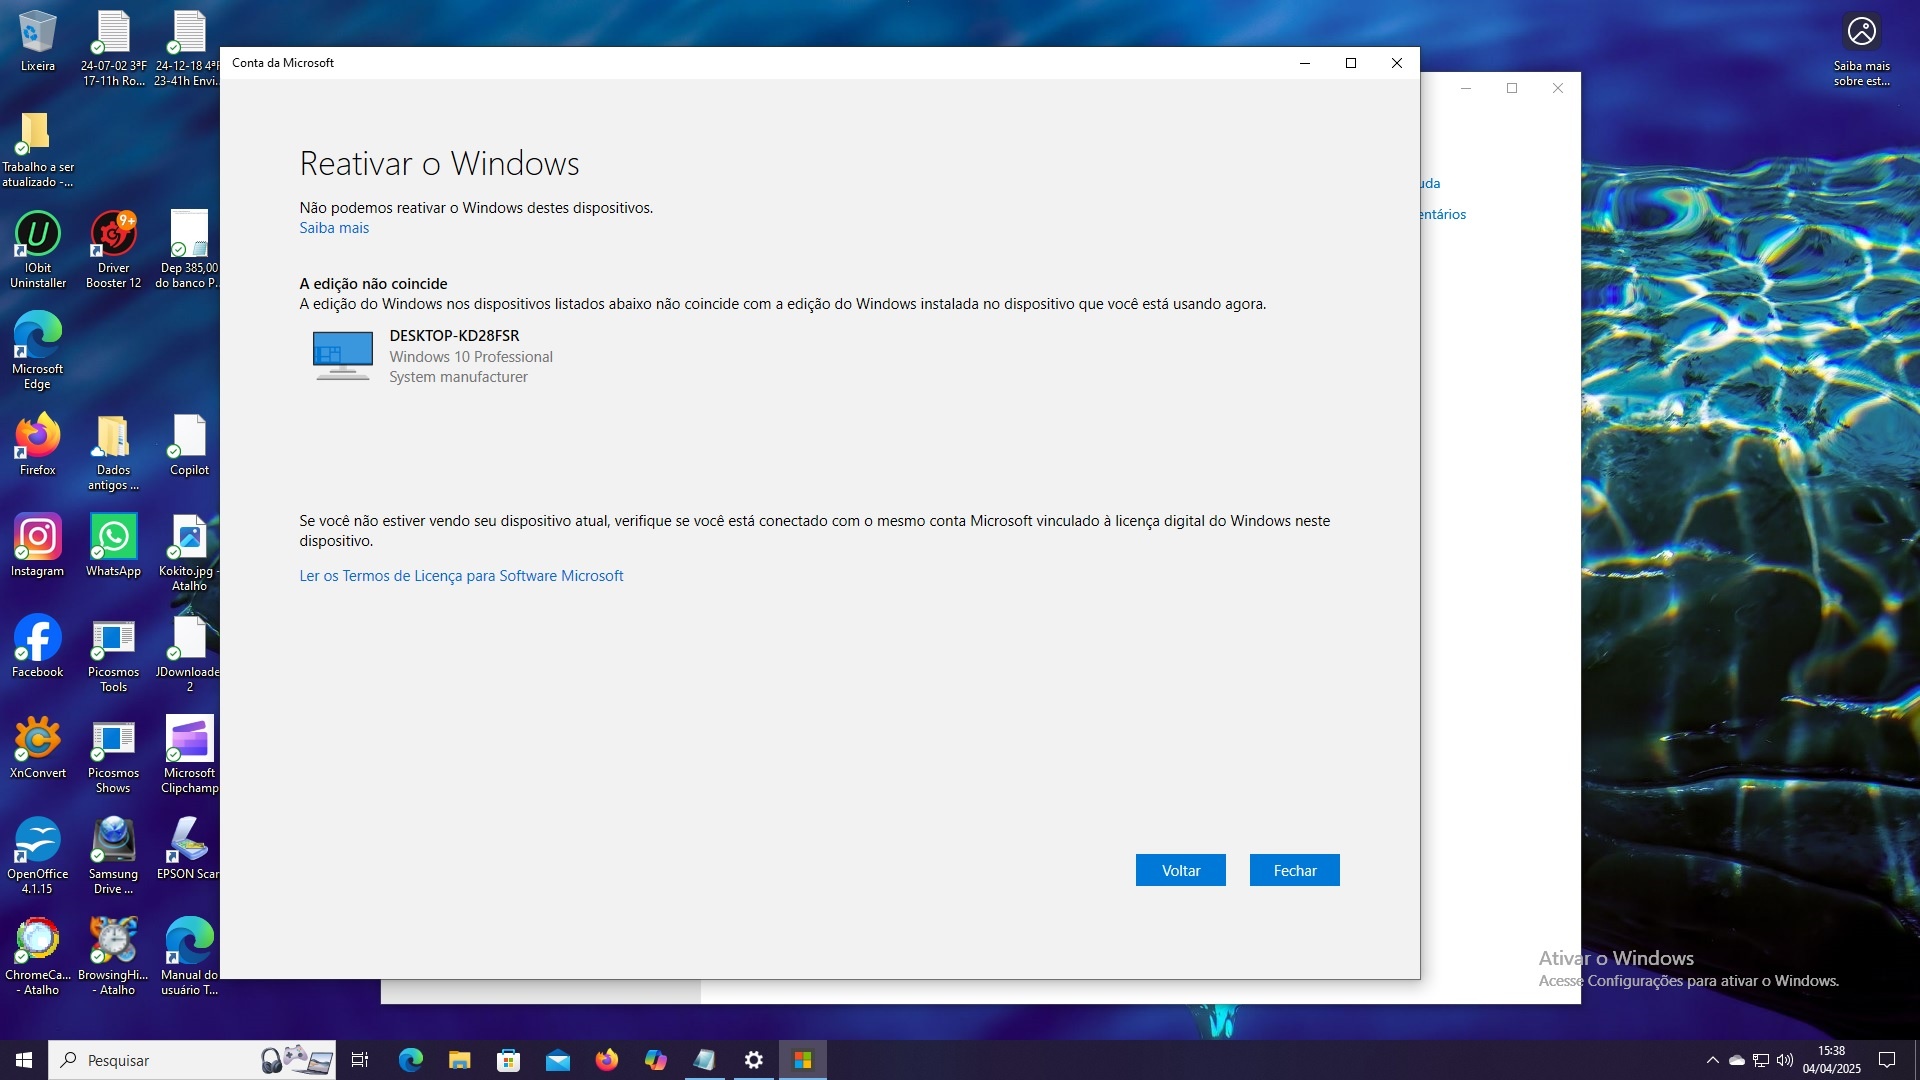Maximize the Conta da Microsoft window
Viewport: 1920px width, 1080px height.
(x=1351, y=63)
